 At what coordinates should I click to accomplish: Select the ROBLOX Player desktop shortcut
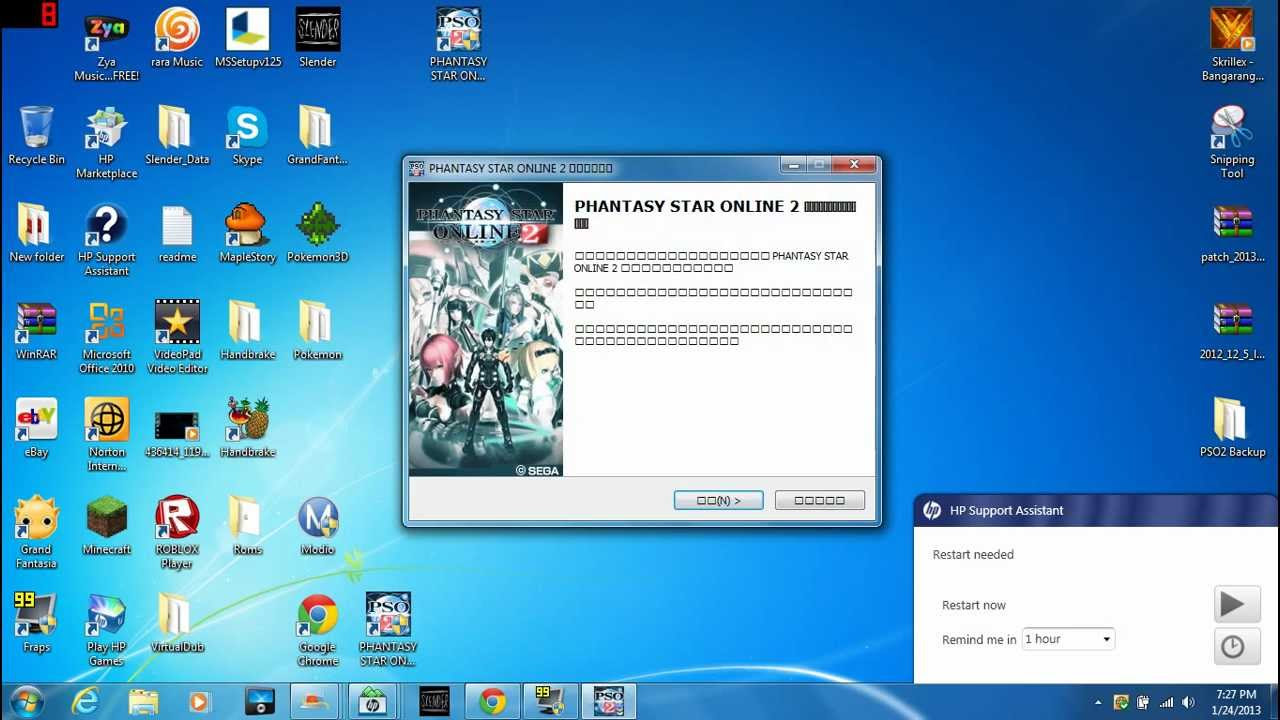click(x=177, y=533)
